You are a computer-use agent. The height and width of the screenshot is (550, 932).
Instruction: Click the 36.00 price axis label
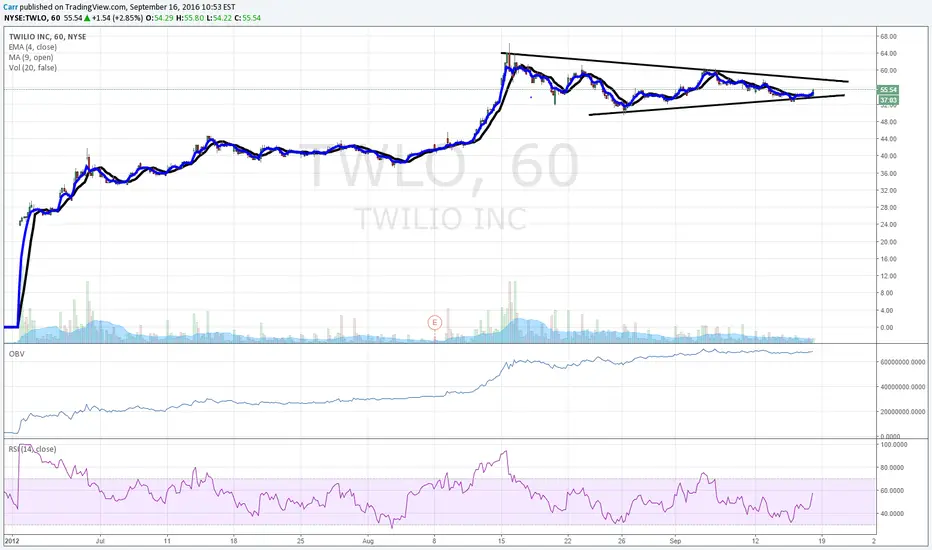(x=888, y=174)
